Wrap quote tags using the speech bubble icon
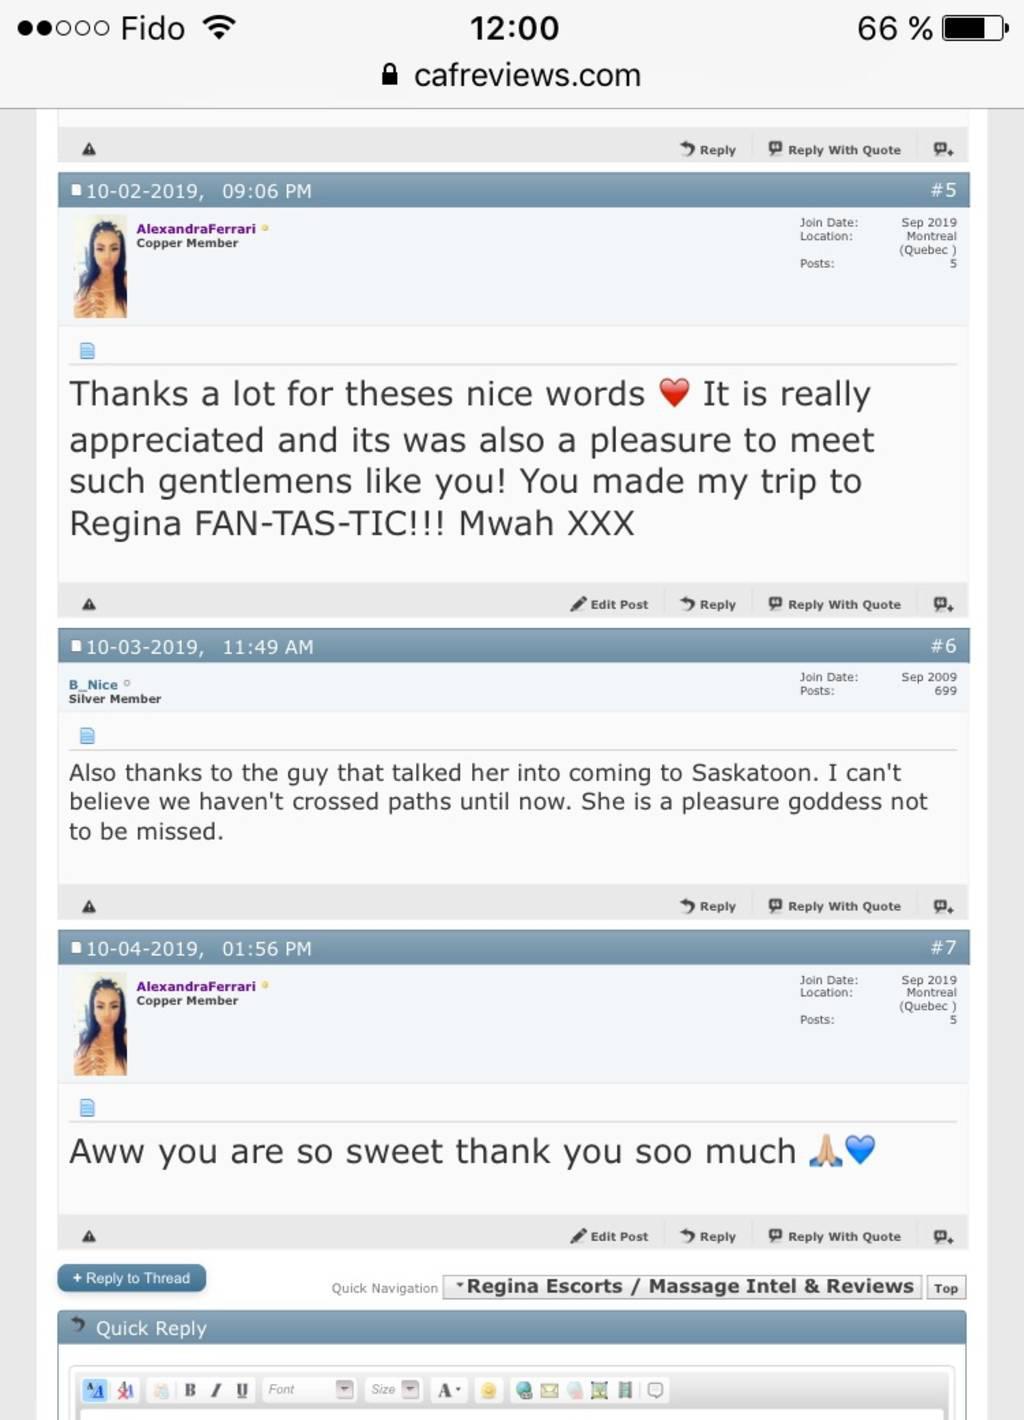Screen dimensions: 1024x1420 (x=655, y=1390)
